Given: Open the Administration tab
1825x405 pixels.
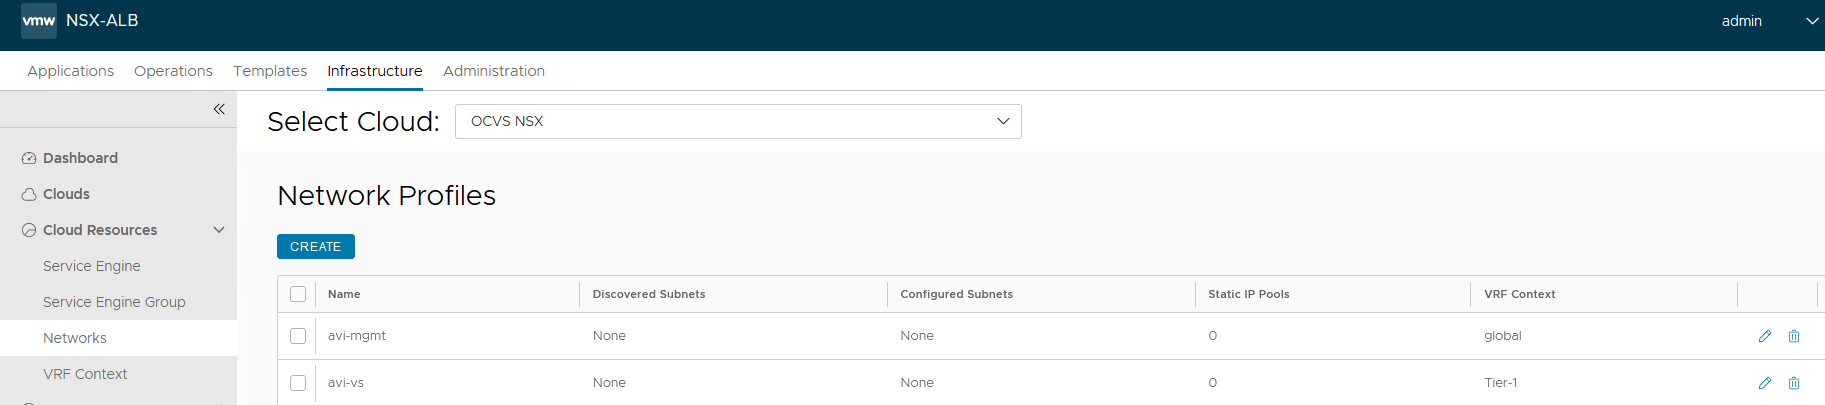Looking at the screenshot, I should 494,71.
